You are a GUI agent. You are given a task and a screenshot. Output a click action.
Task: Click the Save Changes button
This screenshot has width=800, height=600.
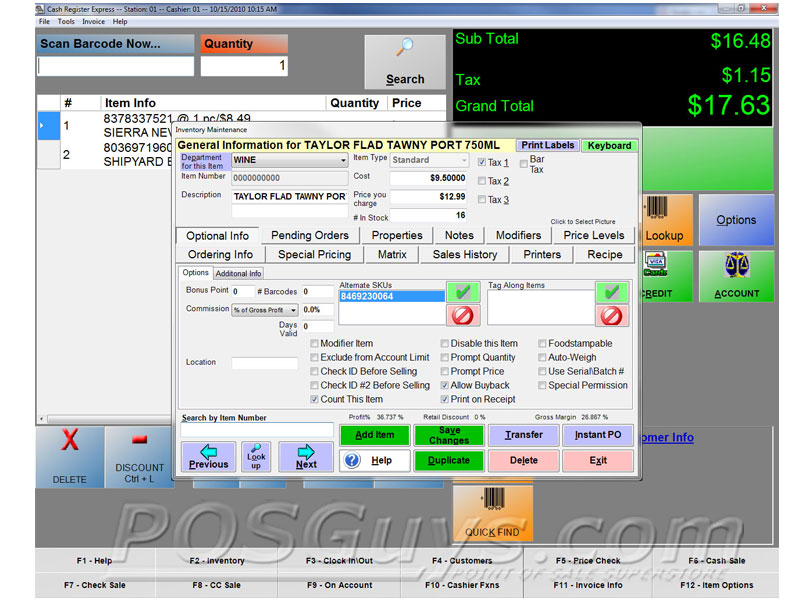click(449, 435)
